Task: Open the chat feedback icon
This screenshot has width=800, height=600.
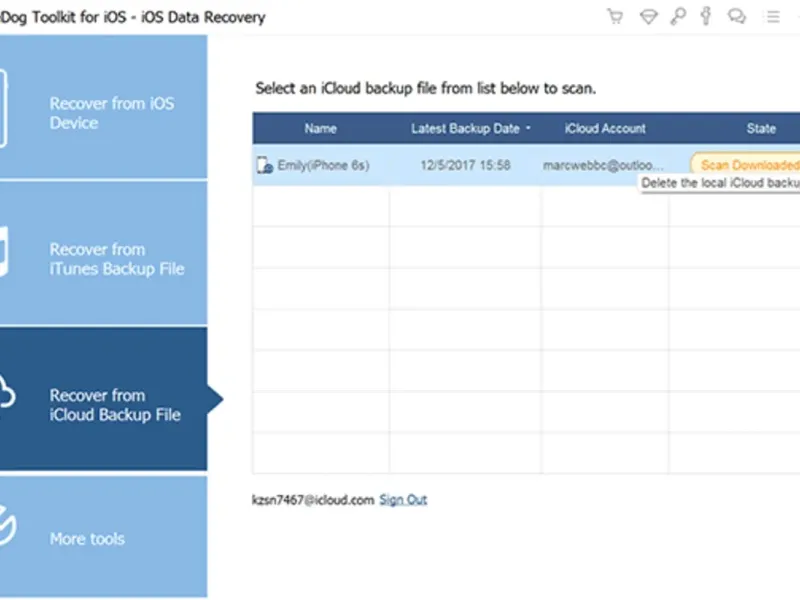Action: (x=737, y=16)
